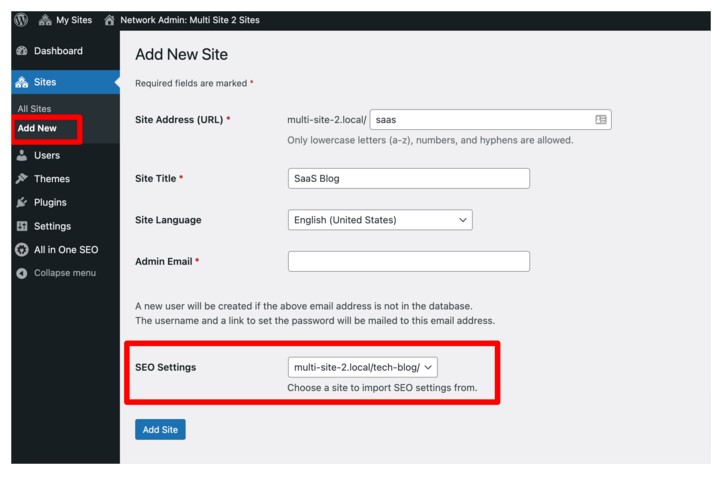This screenshot has height=477, width=725.
Task: Click the WordPress logo icon
Action: (21, 20)
